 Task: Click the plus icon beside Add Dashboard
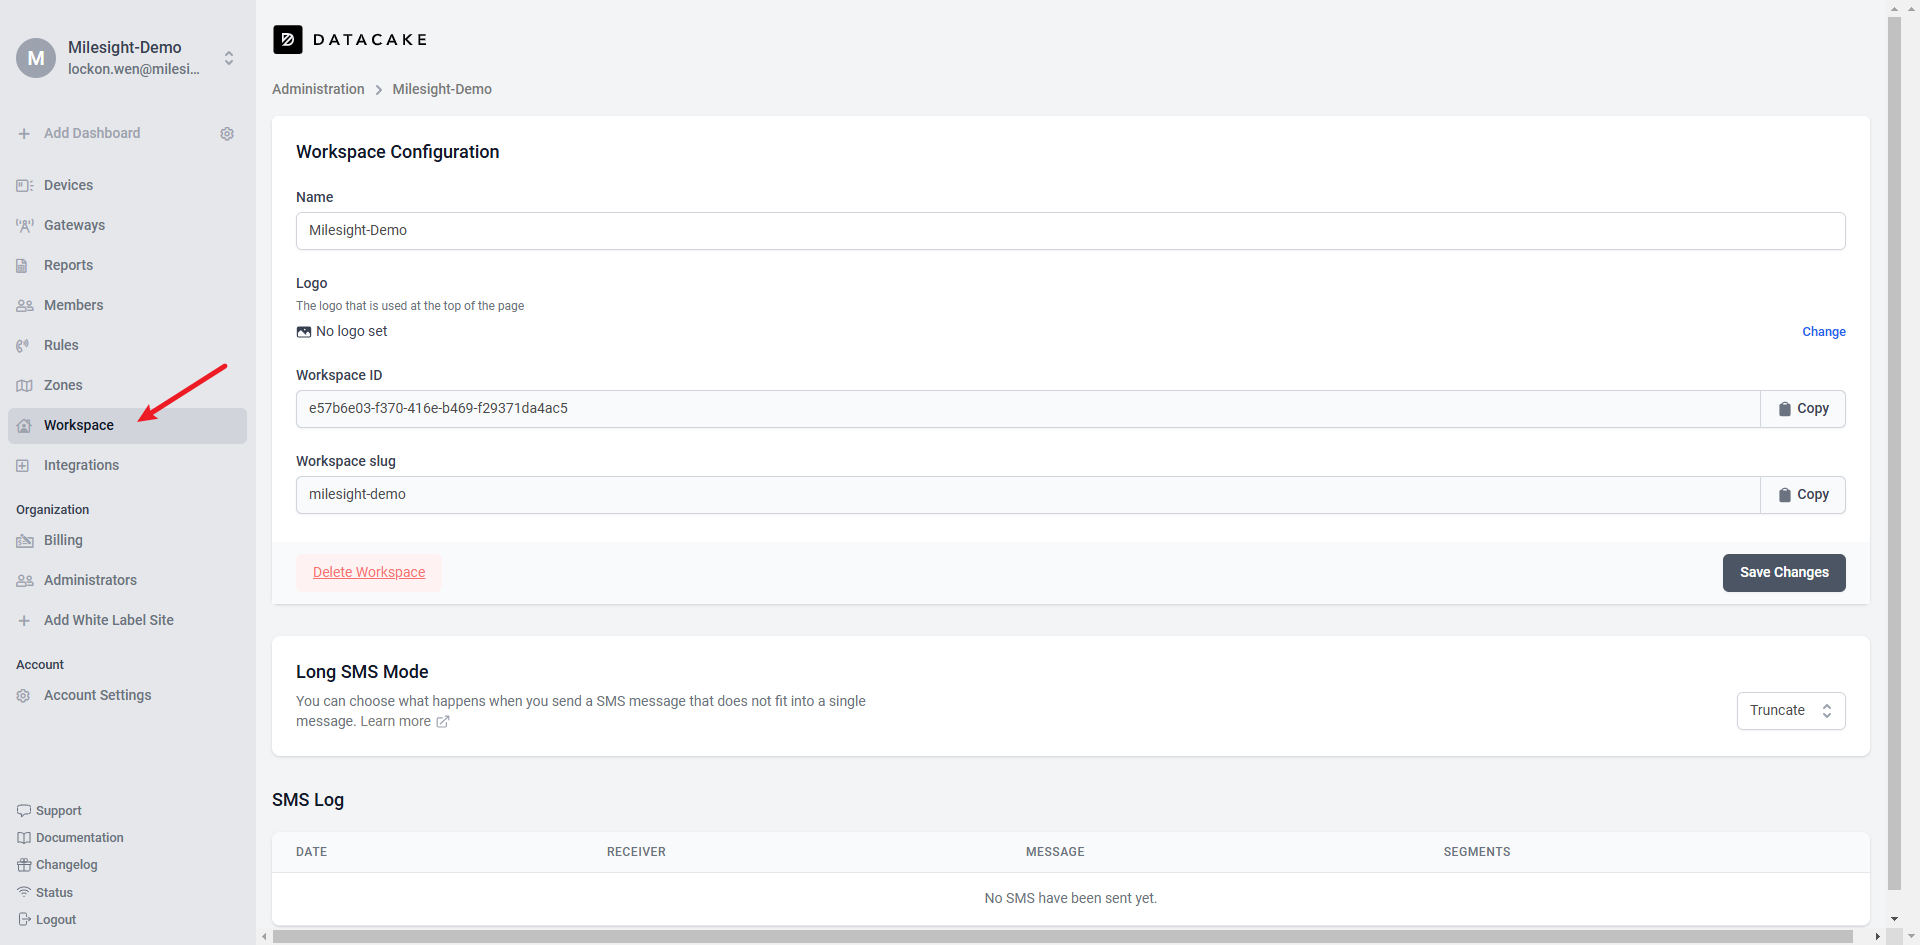pos(24,133)
